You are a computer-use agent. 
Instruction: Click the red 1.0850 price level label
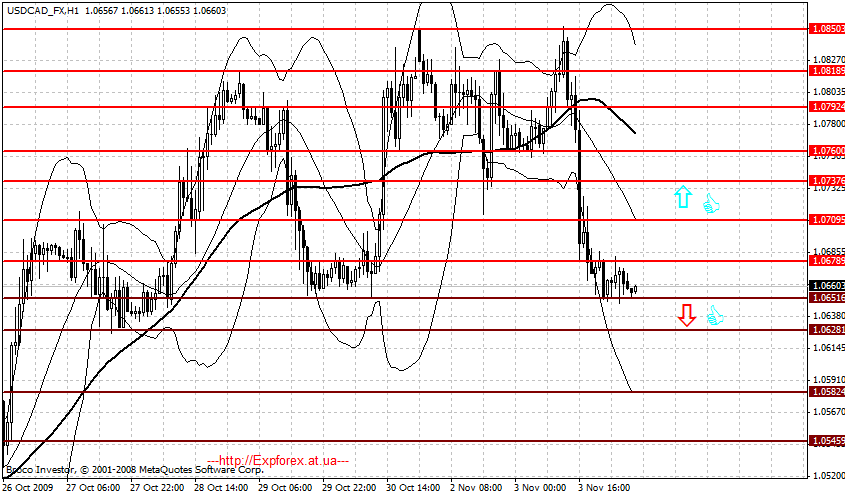(x=827, y=29)
